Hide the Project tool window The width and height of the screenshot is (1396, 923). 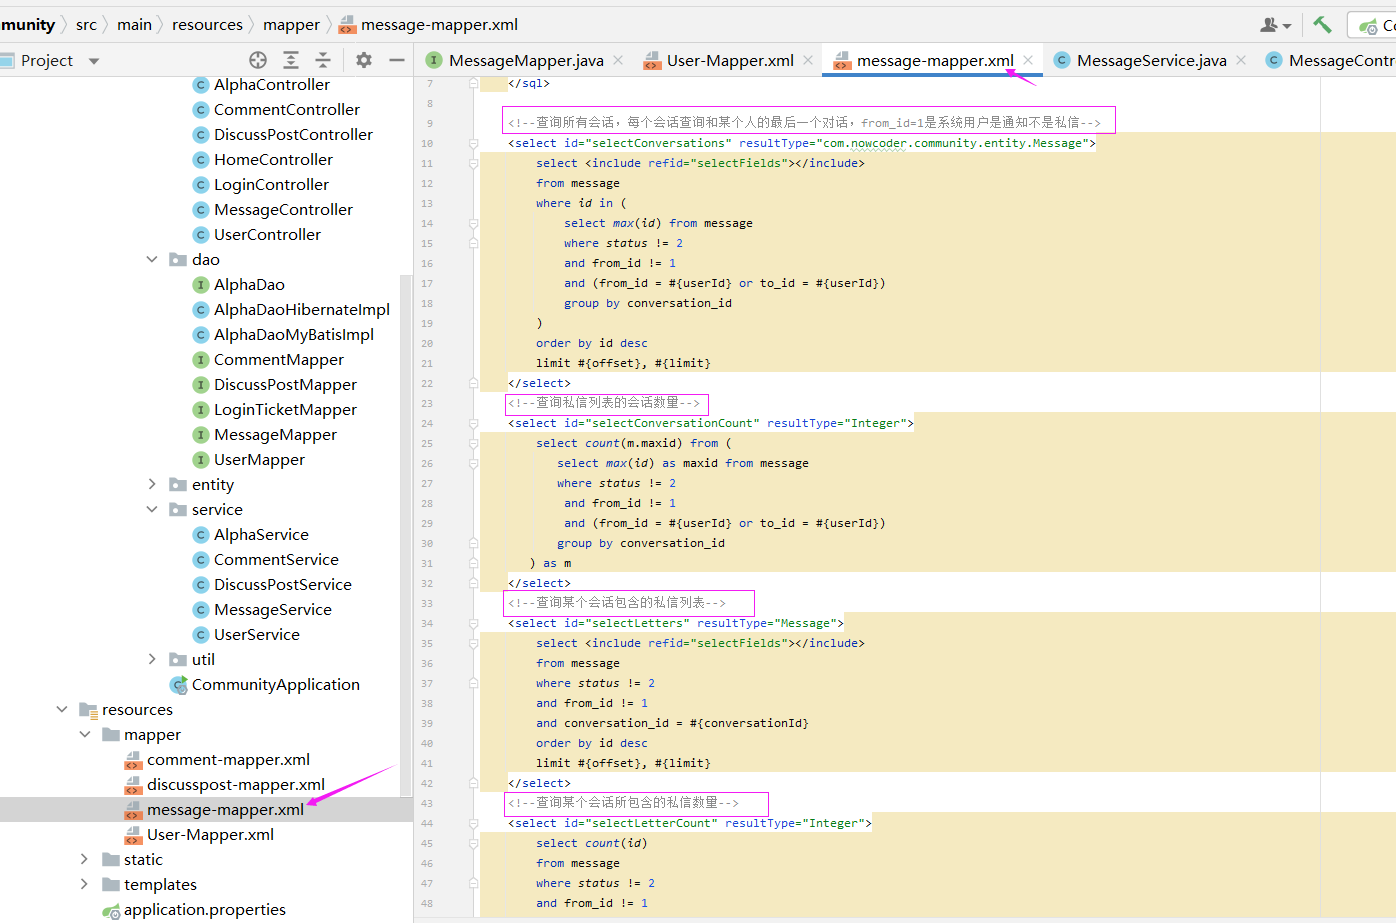397,60
